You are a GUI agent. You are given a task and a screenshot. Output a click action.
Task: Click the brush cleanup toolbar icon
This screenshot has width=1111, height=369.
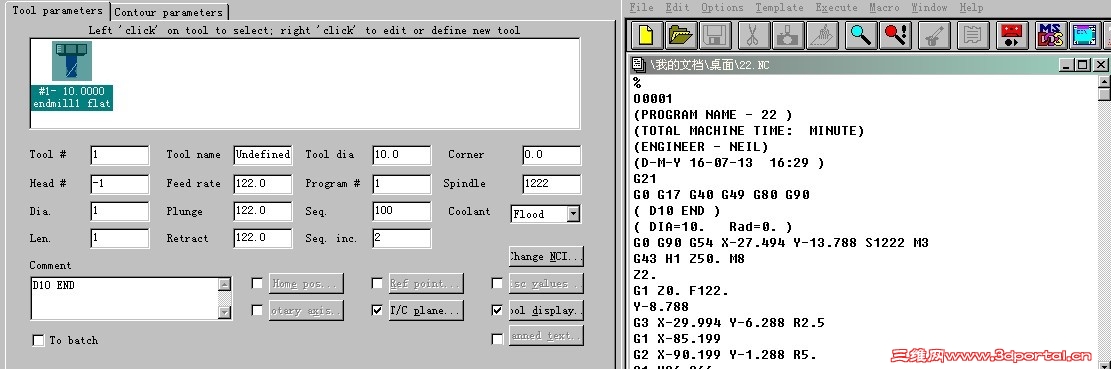pos(934,35)
